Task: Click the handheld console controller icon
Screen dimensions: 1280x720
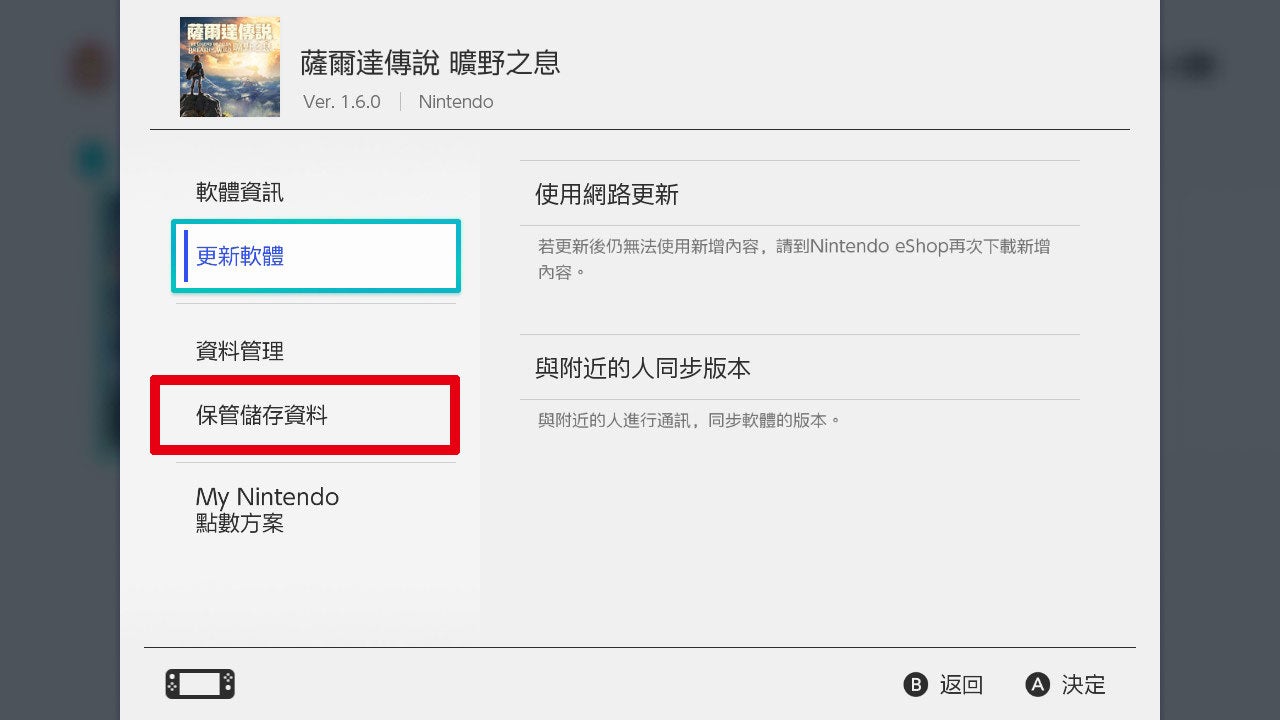Action: pos(200,684)
